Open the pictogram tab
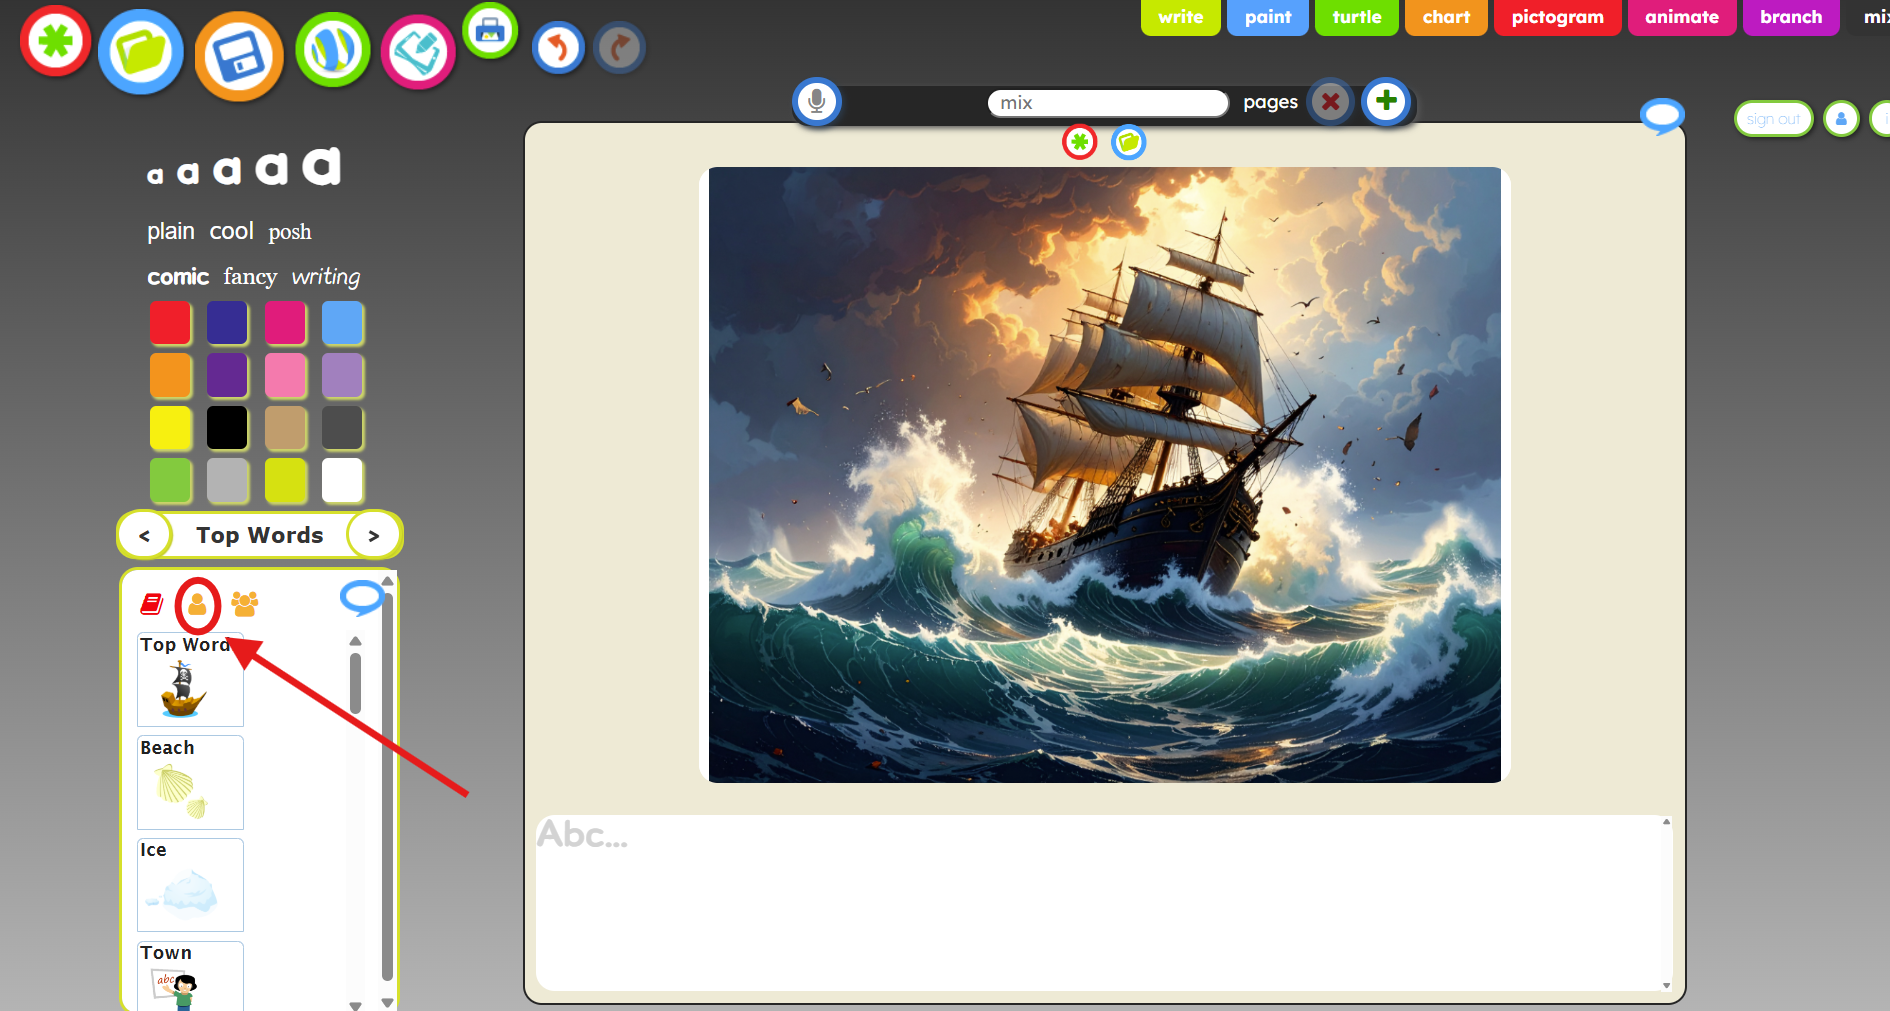Screen dimensions: 1890x1011 1558,17
